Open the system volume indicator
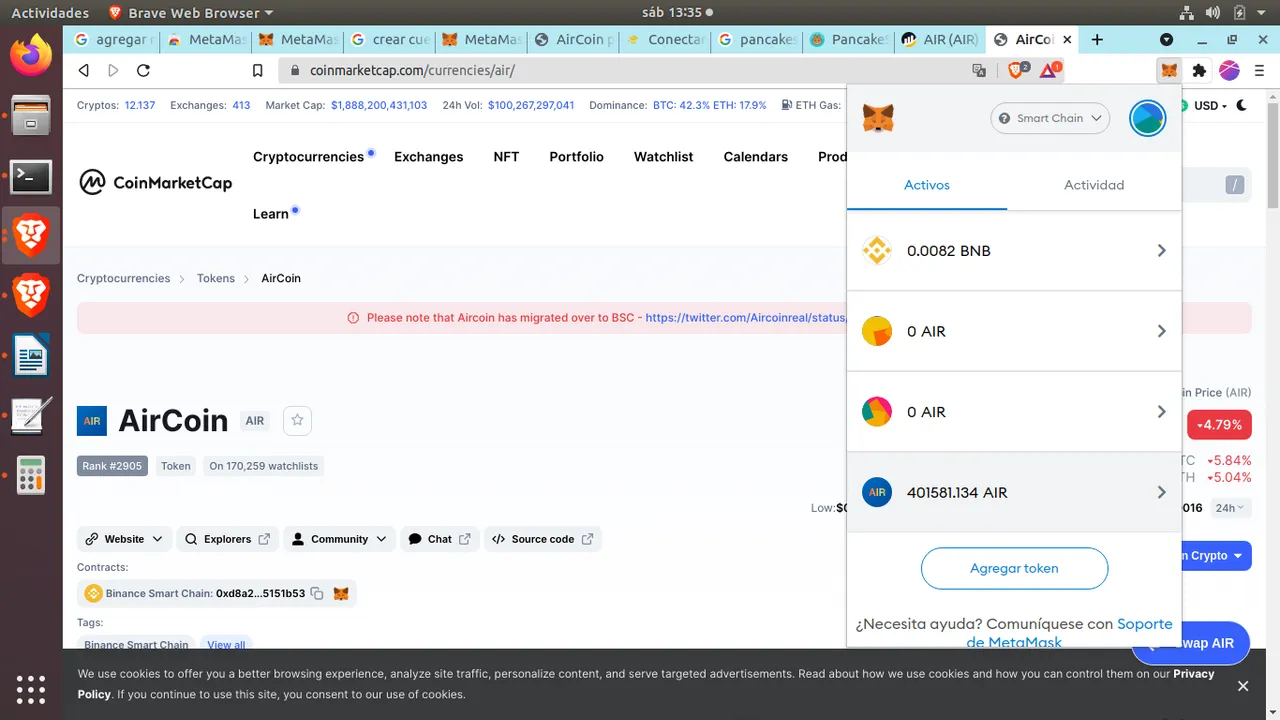Viewport: 1280px width, 720px height. click(1213, 13)
